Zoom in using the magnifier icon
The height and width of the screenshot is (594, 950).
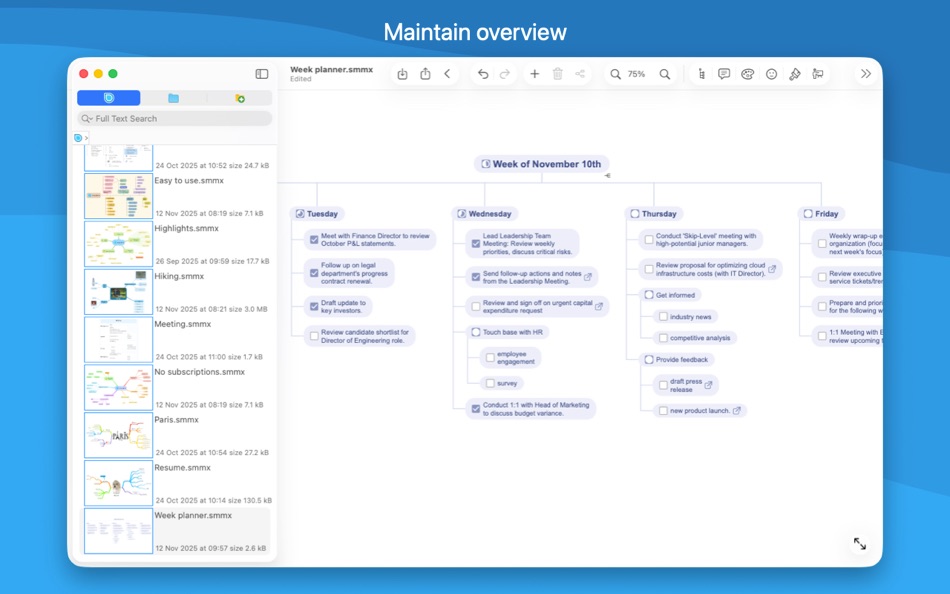[665, 73]
